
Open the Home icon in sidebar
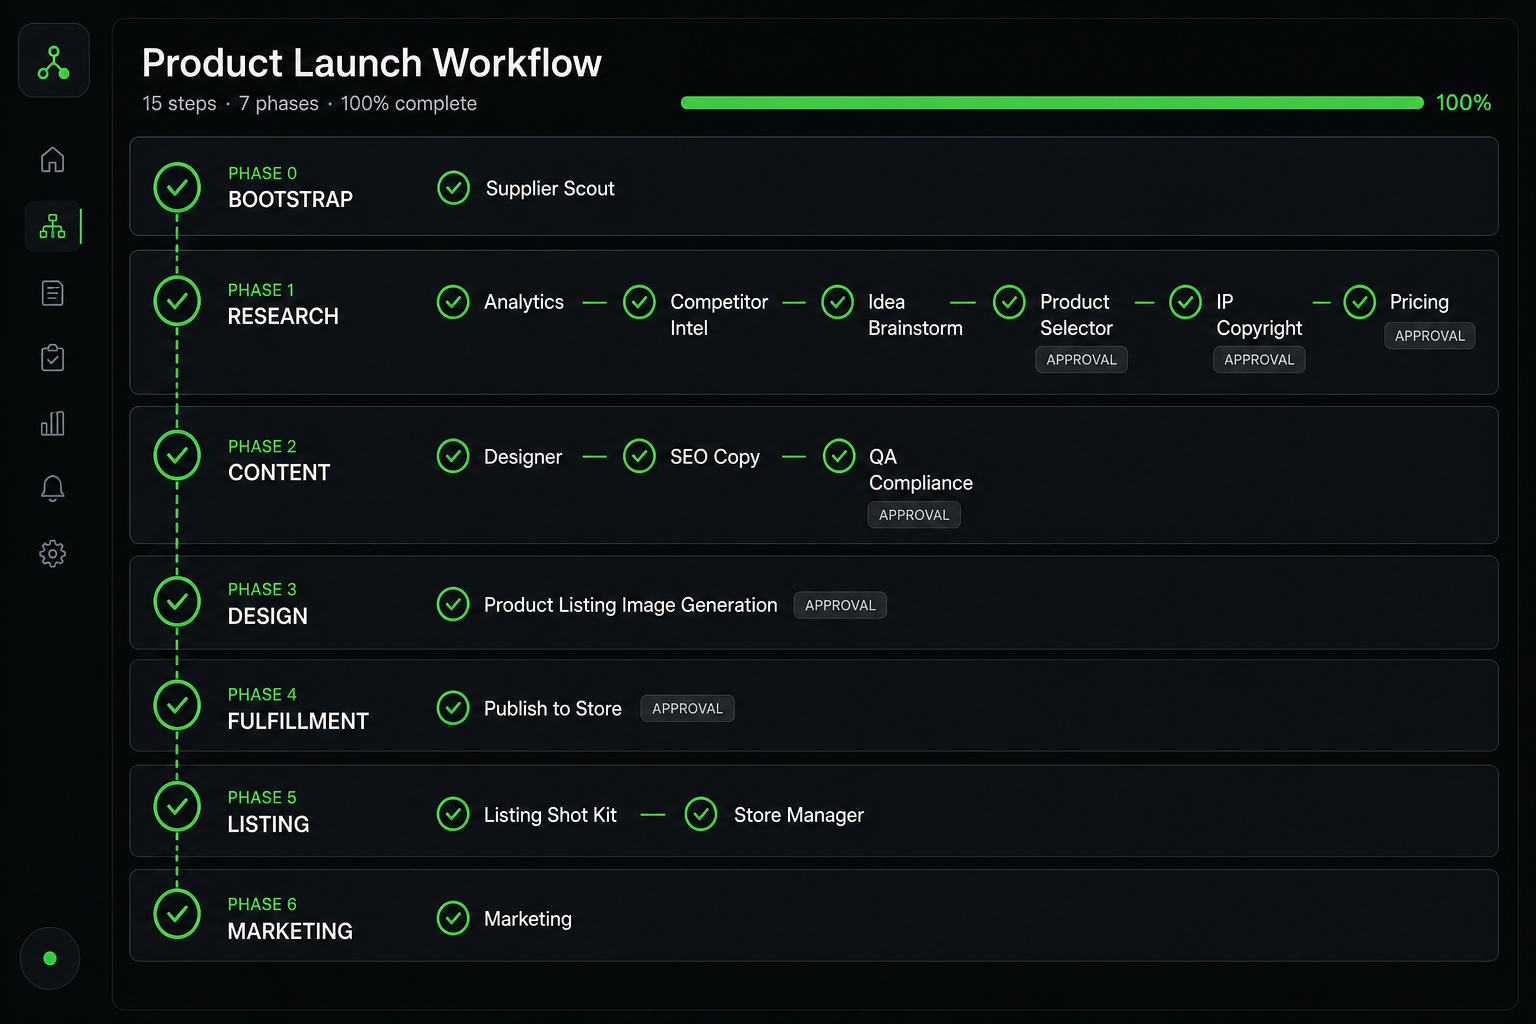pyautogui.click(x=52, y=160)
